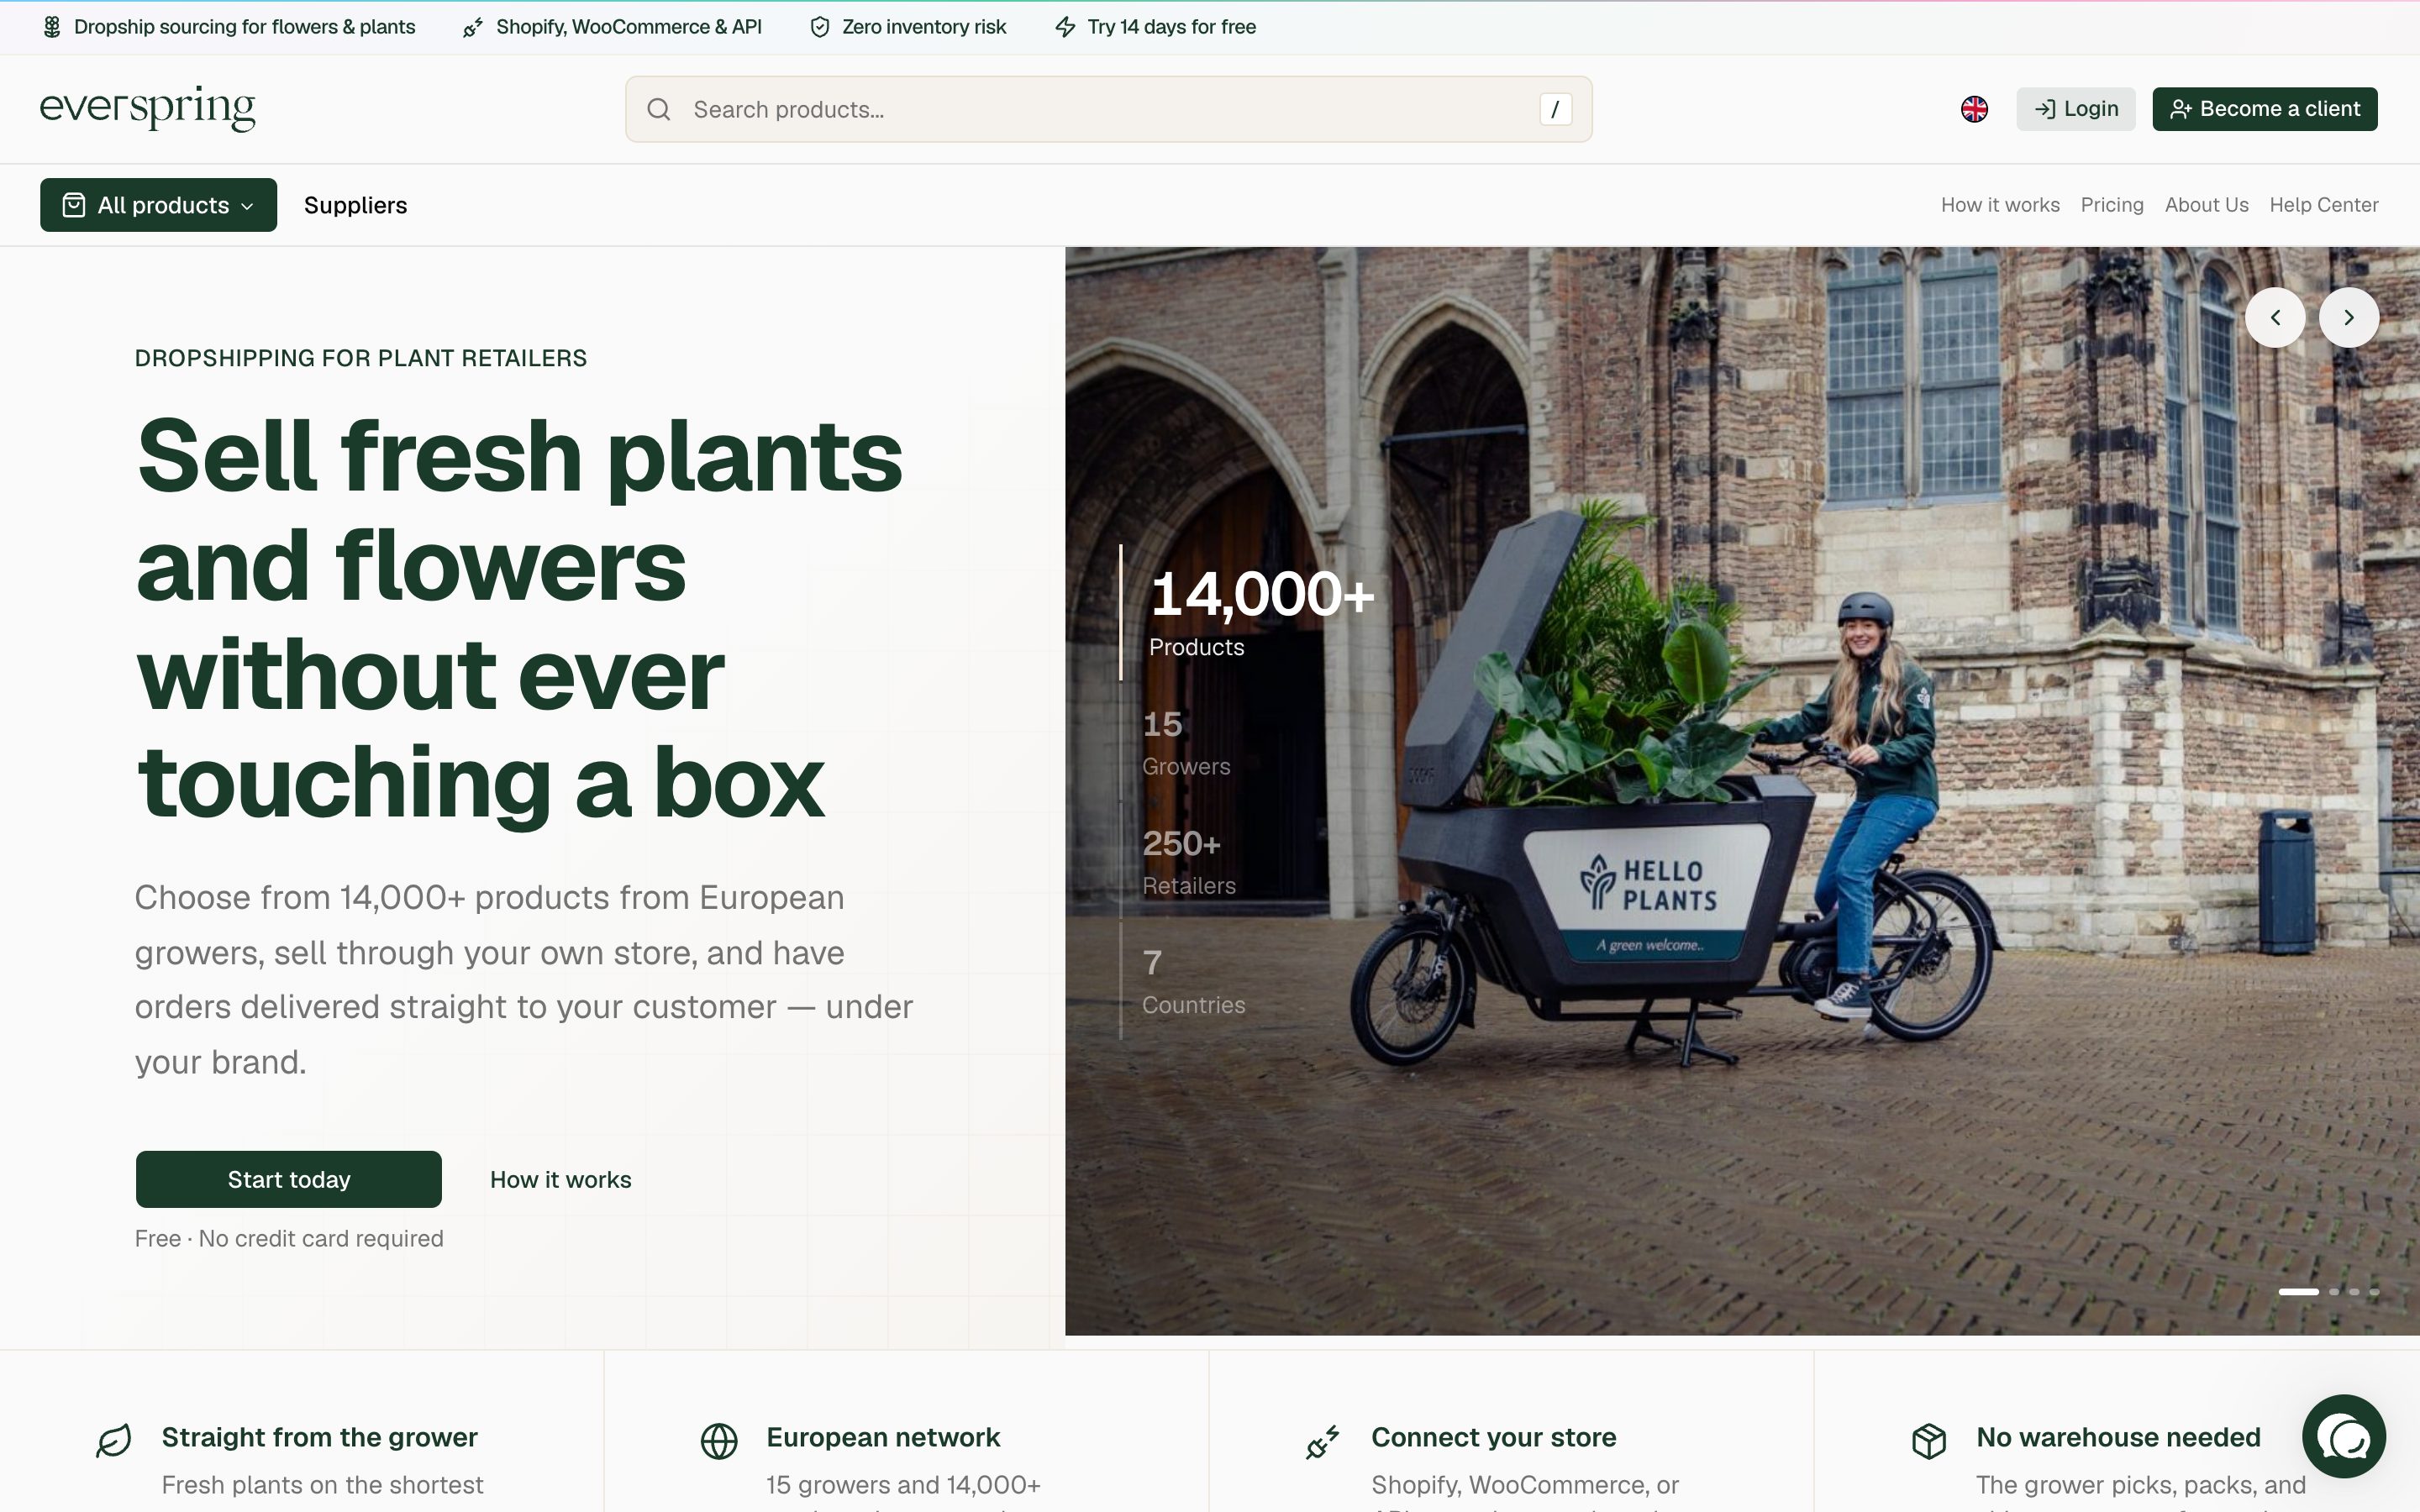
Task: Click DROPSHIPPING FOR PLANT RETAILERS label
Action: pos(361,358)
